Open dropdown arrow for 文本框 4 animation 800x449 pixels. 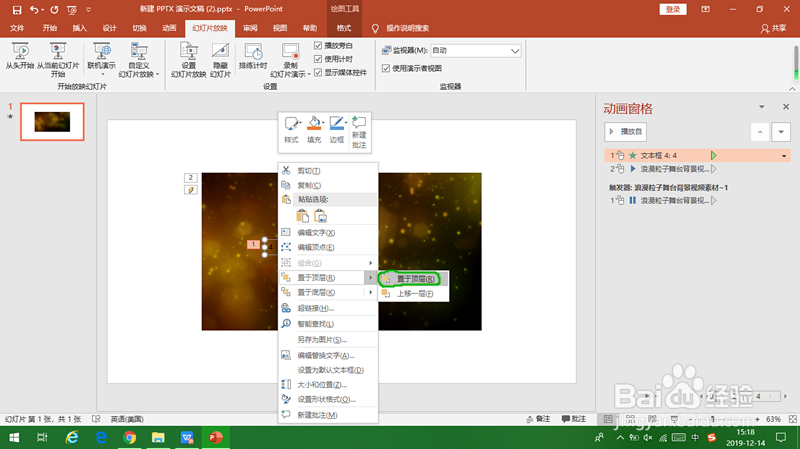pyautogui.click(x=784, y=156)
